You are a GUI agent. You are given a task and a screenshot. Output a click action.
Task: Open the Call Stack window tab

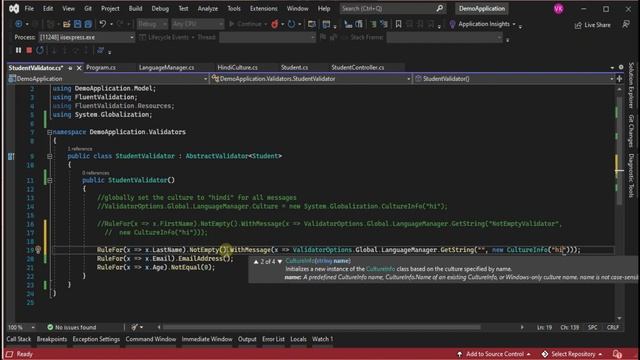point(19,339)
